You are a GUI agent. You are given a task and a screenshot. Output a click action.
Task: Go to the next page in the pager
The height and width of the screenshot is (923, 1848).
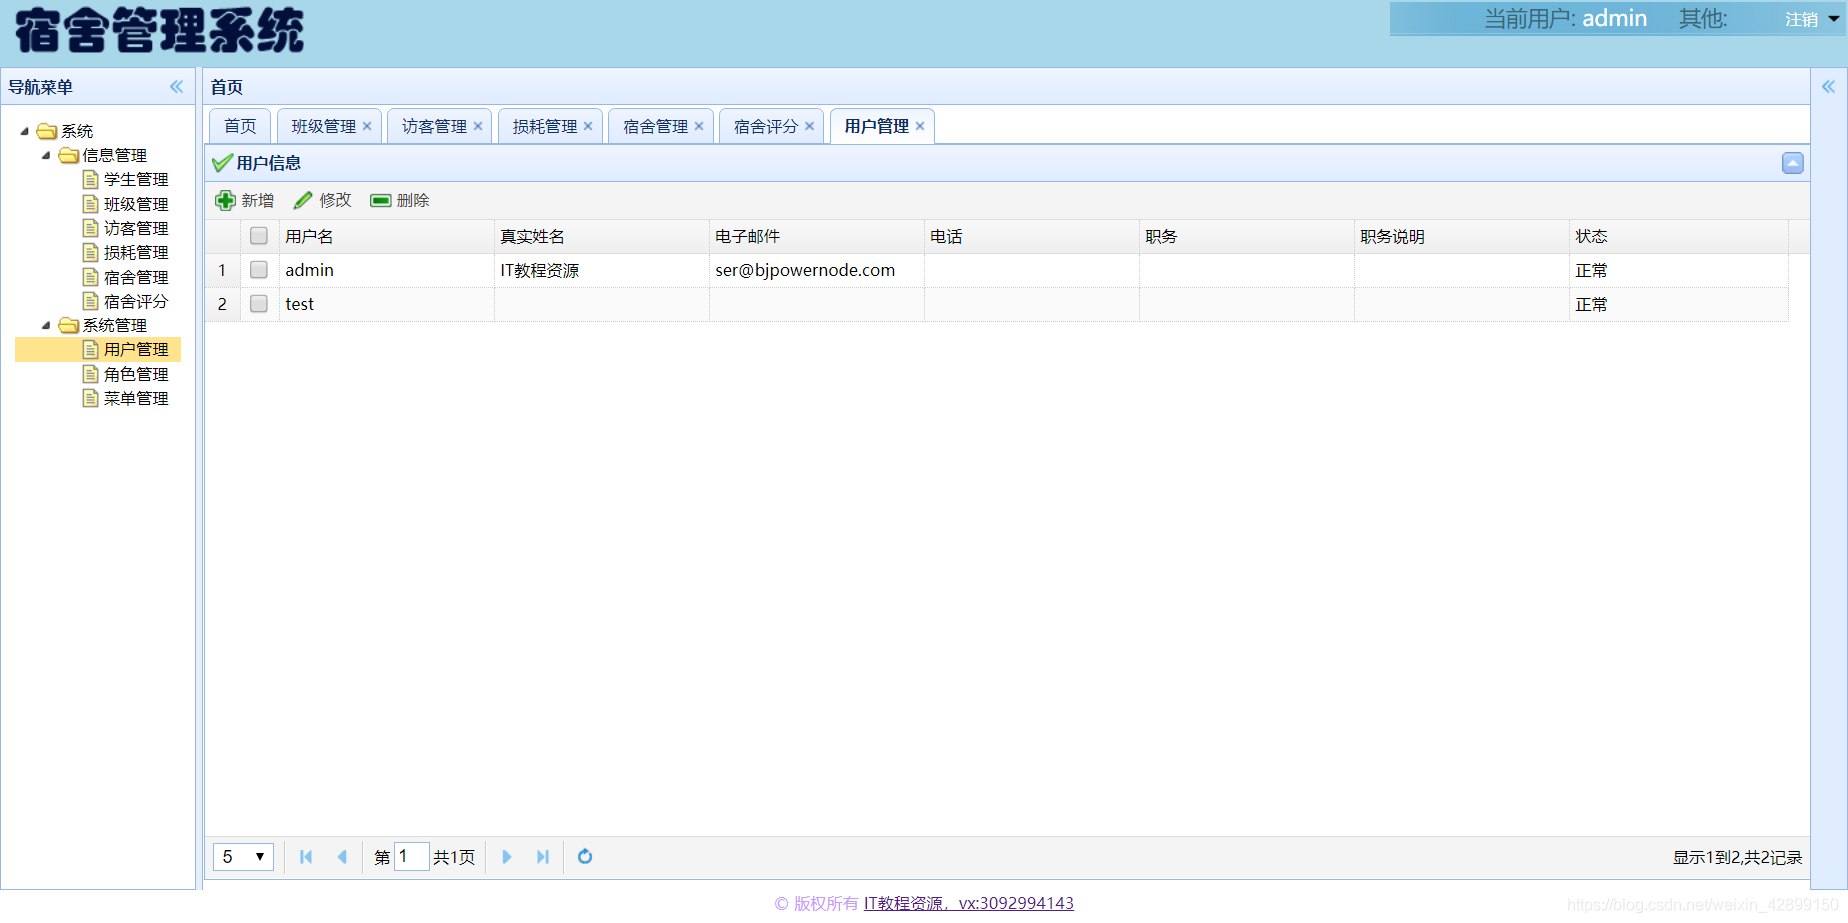(507, 857)
